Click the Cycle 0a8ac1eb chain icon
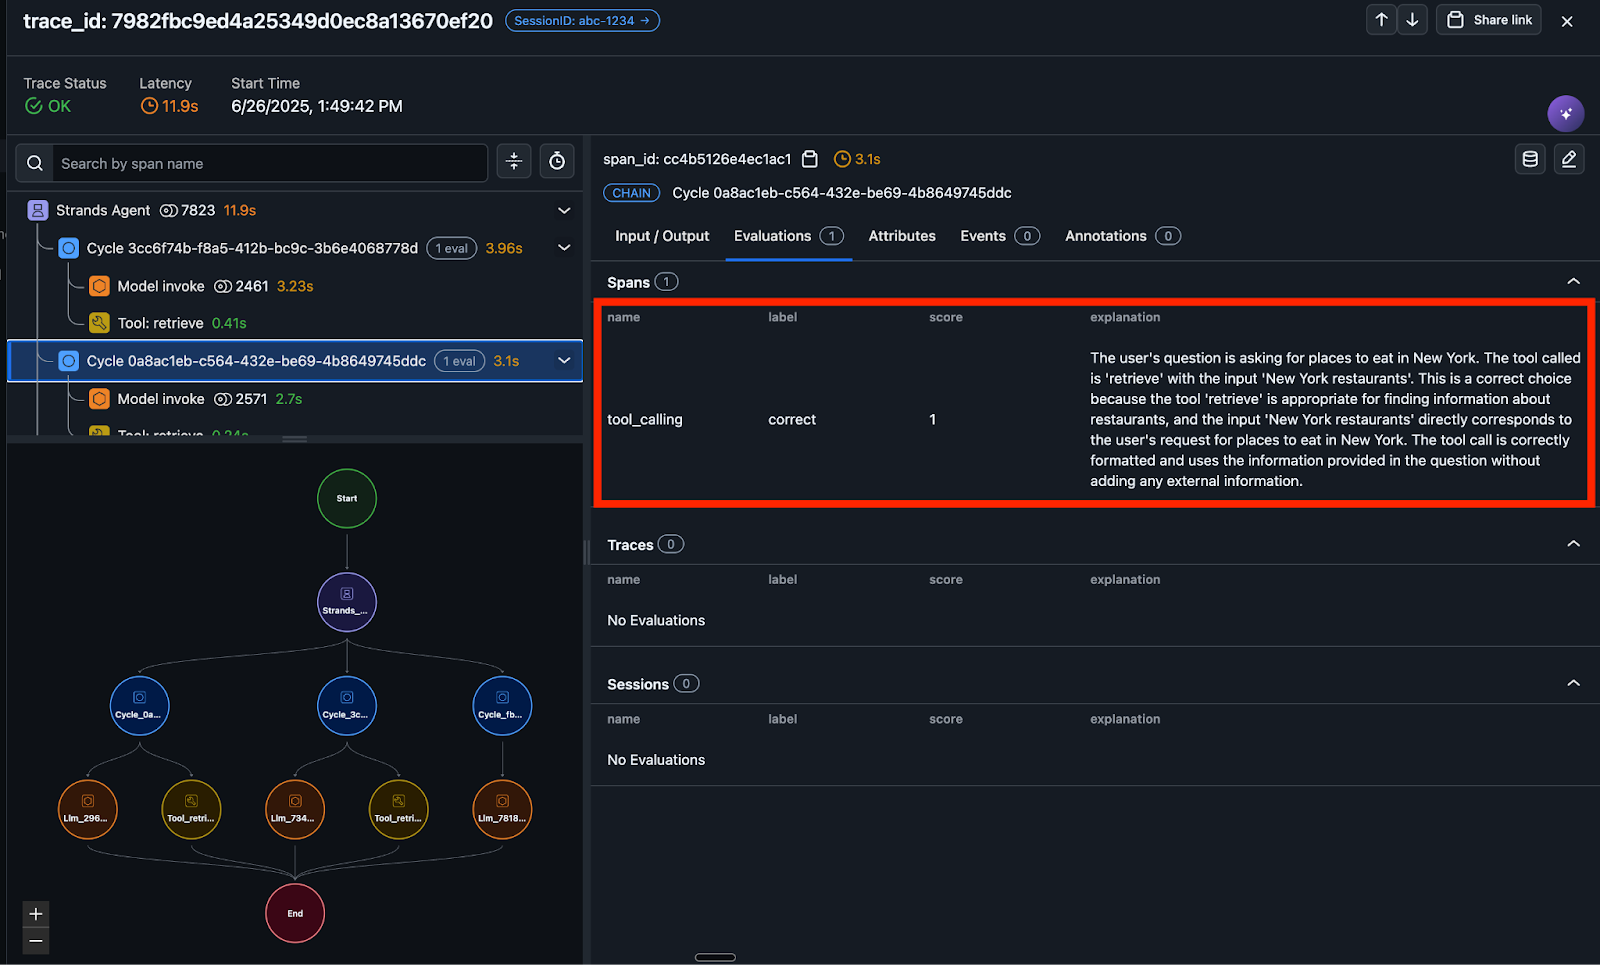 click(x=68, y=361)
